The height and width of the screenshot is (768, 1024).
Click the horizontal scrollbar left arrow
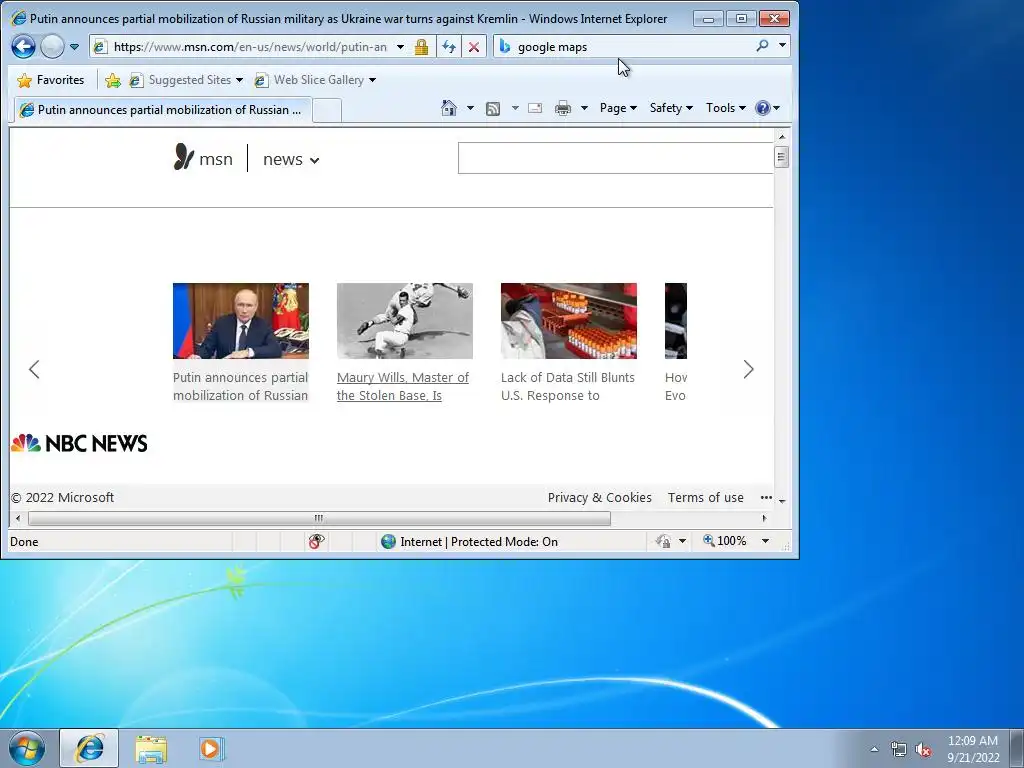point(18,519)
